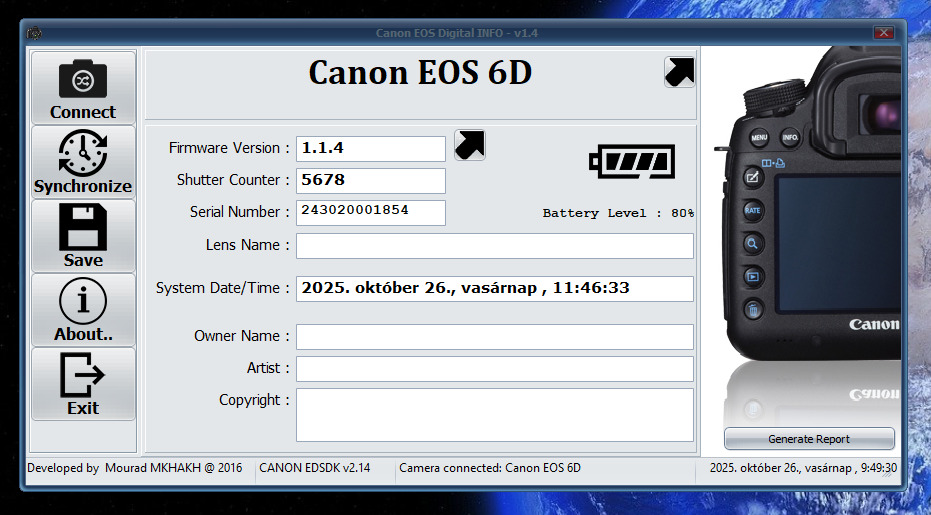Click the 'Canon EOS 6D' heading
The width and height of the screenshot is (931, 515).
420,73
